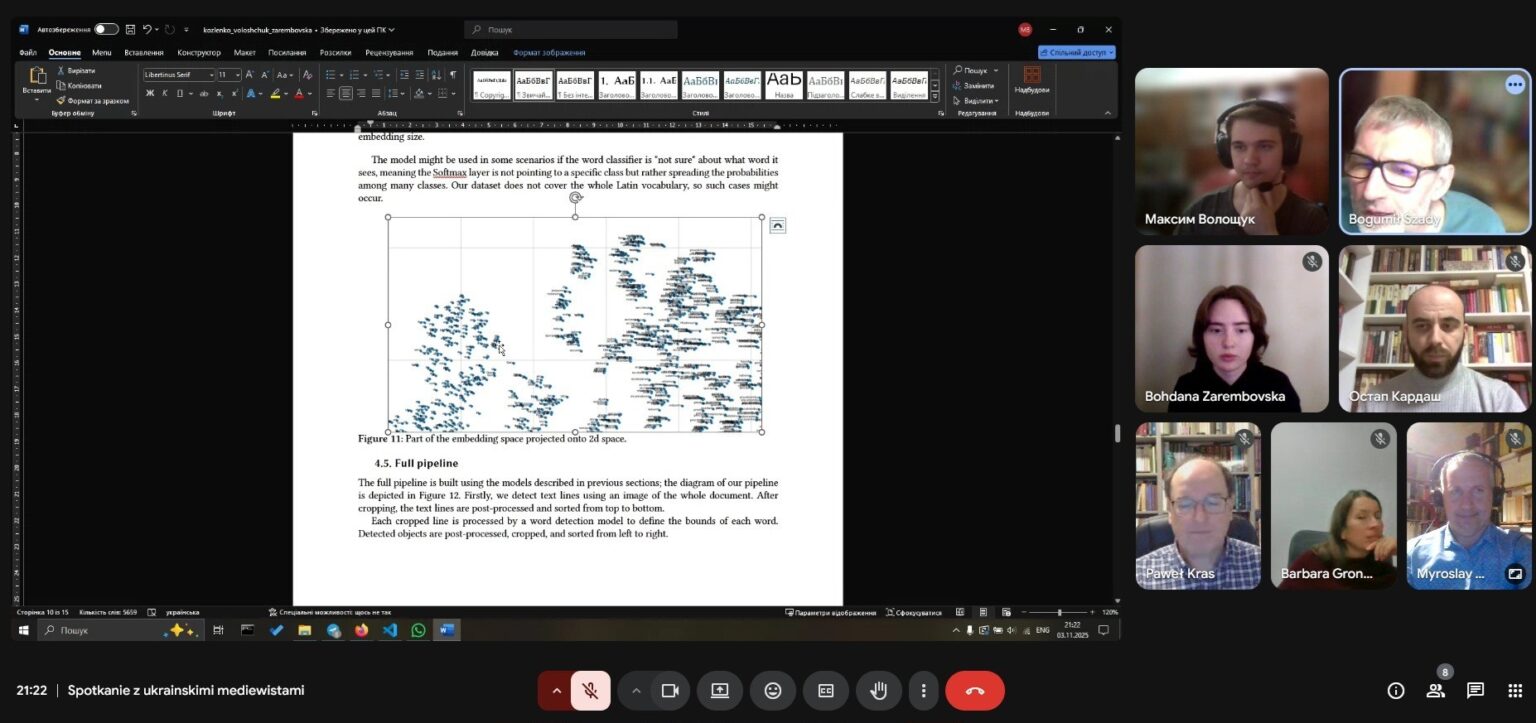Open the Вставлення ribbon tab
Image resolution: width=1536 pixels, height=723 pixels.
click(x=144, y=52)
